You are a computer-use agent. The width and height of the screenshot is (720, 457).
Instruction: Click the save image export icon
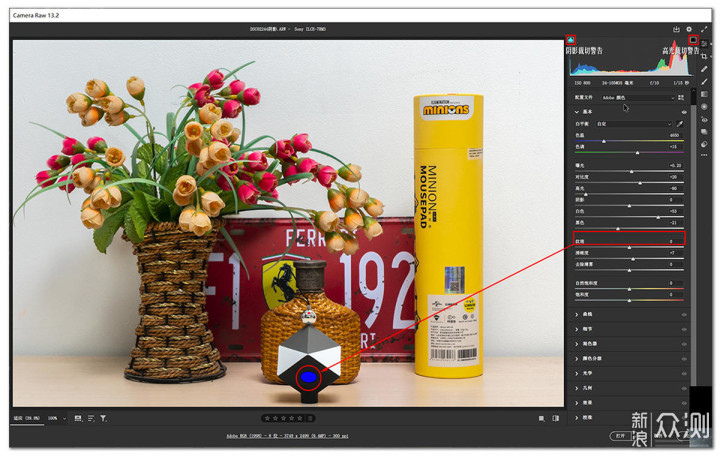pos(676,29)
